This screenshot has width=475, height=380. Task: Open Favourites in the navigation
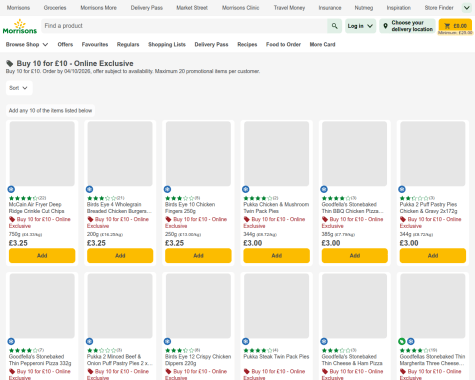95,44
